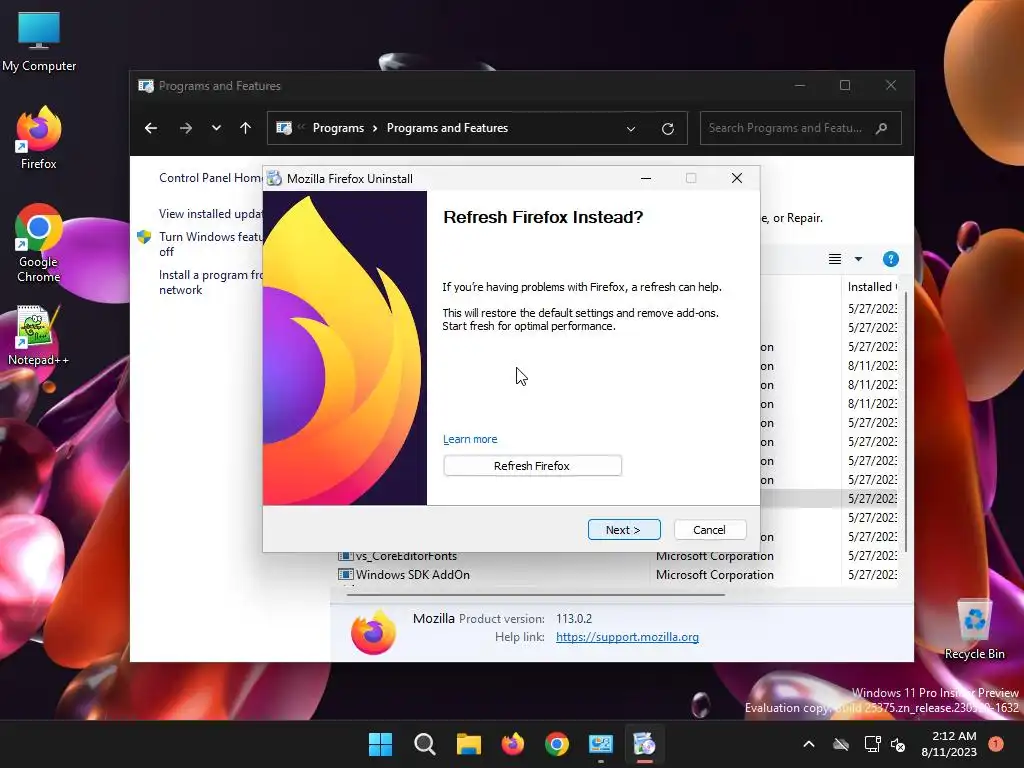The height and width of the screenshot is (768, 1024).
Task: Select Programs breadcrumb in address bar
Action: (x=338, y=128)
